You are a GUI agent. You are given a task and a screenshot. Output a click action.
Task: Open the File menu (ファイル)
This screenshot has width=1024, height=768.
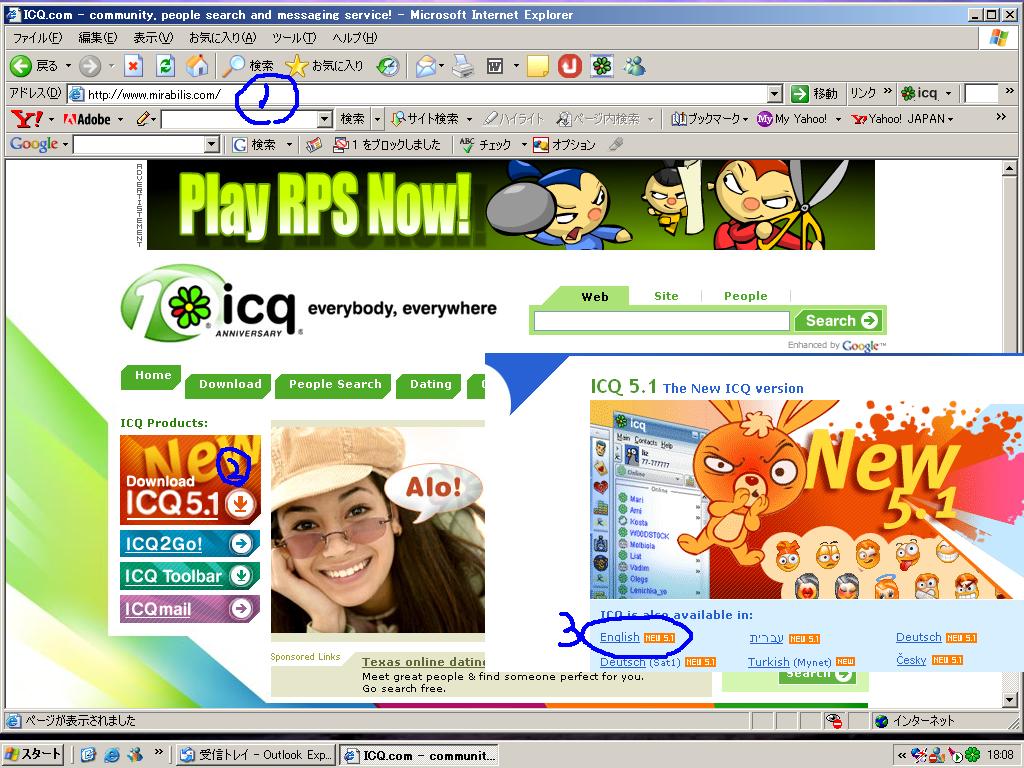37,38
